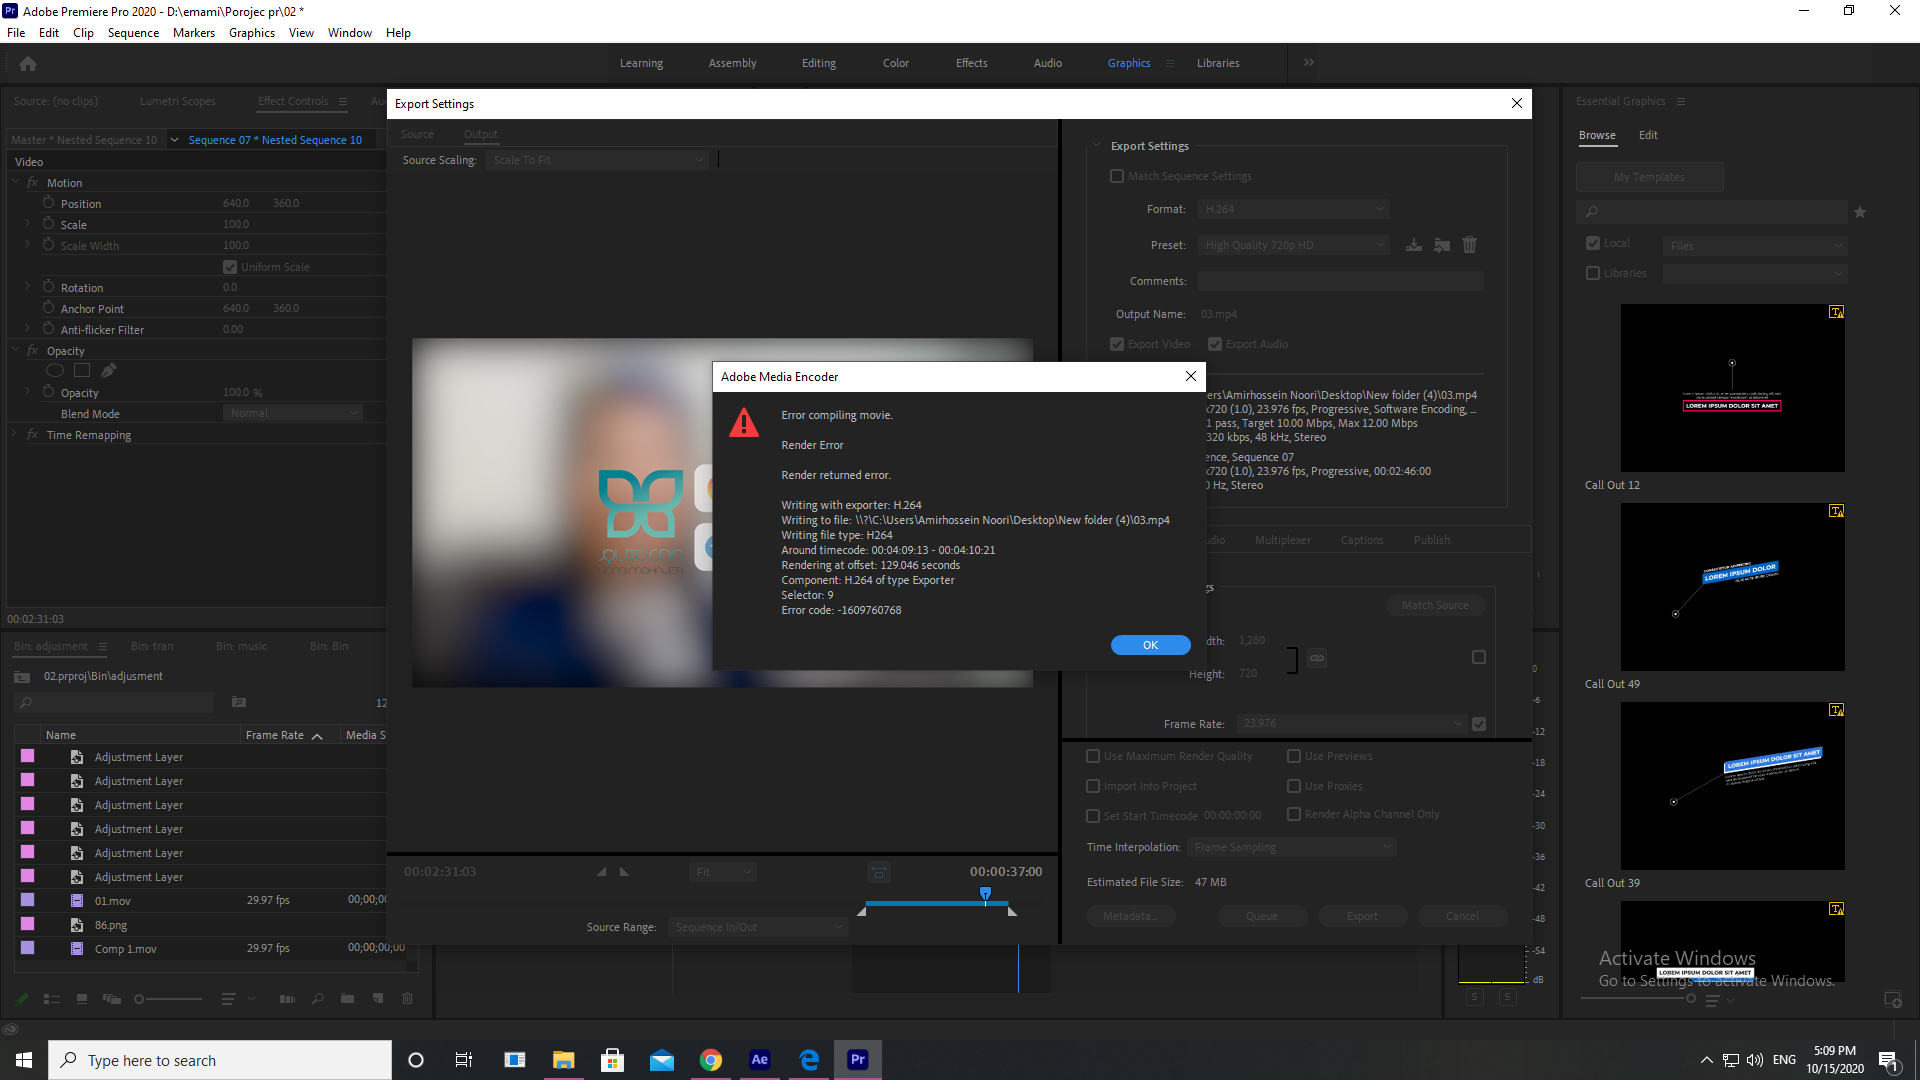Select Comp 1.mov in project panel

127,948
